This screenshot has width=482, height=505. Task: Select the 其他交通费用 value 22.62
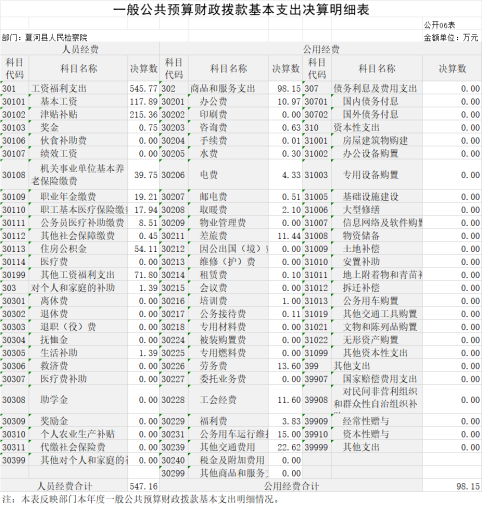point(286,447)
